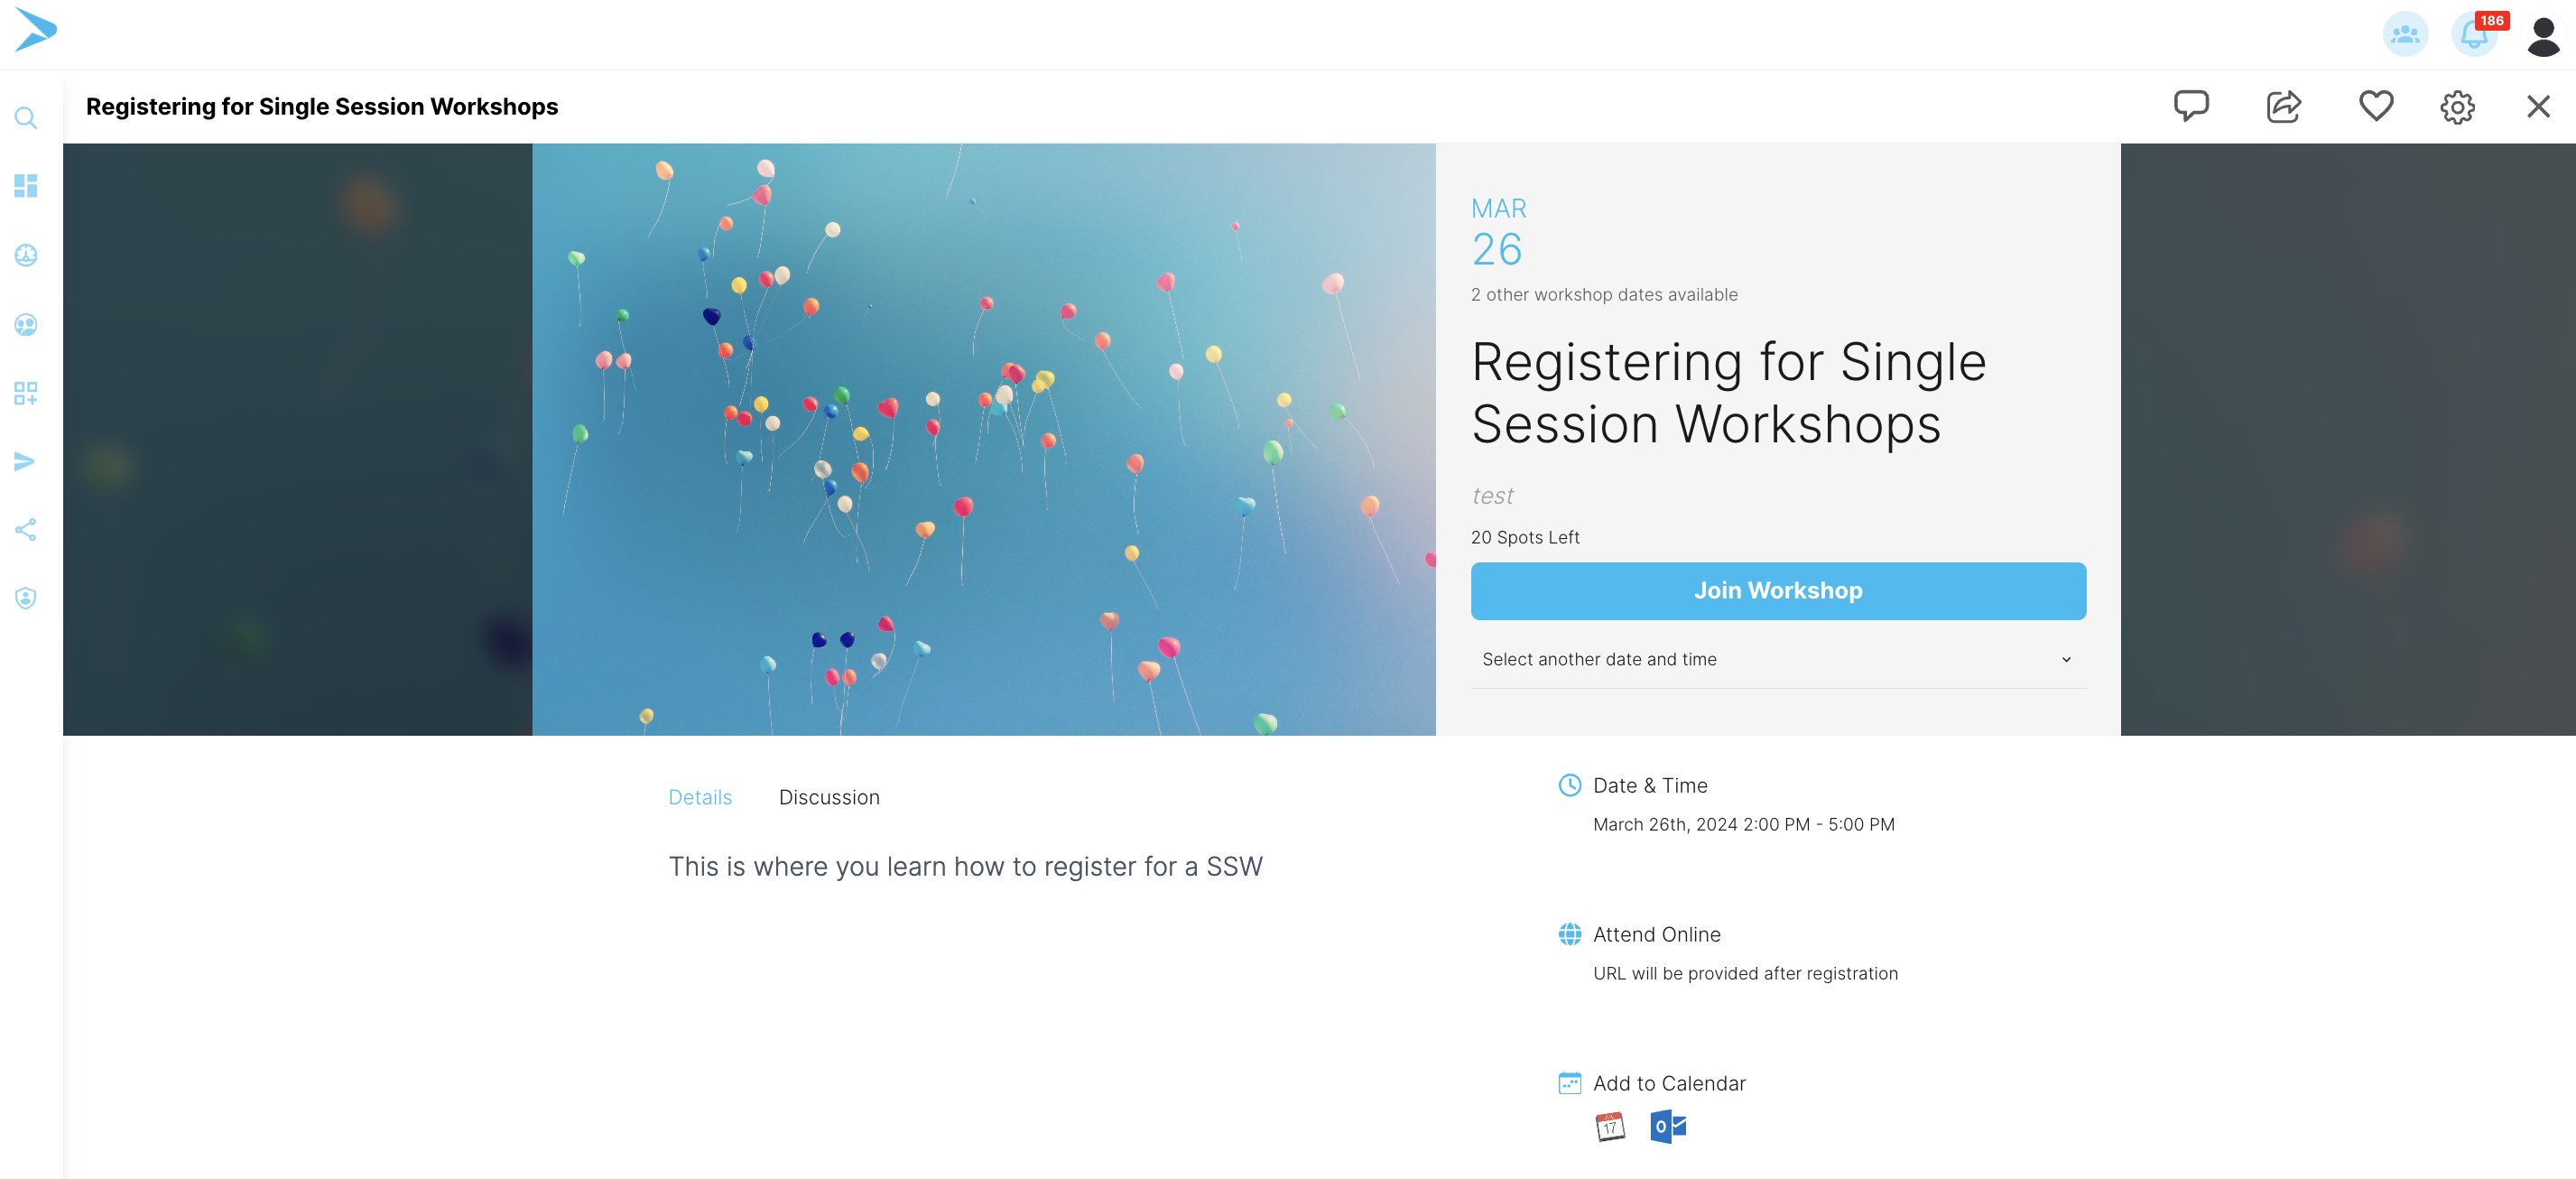Viewport: 2576px width, 1179px height.
Task: Click the paper plane icon in sidebar
Action: click(26, 461)
